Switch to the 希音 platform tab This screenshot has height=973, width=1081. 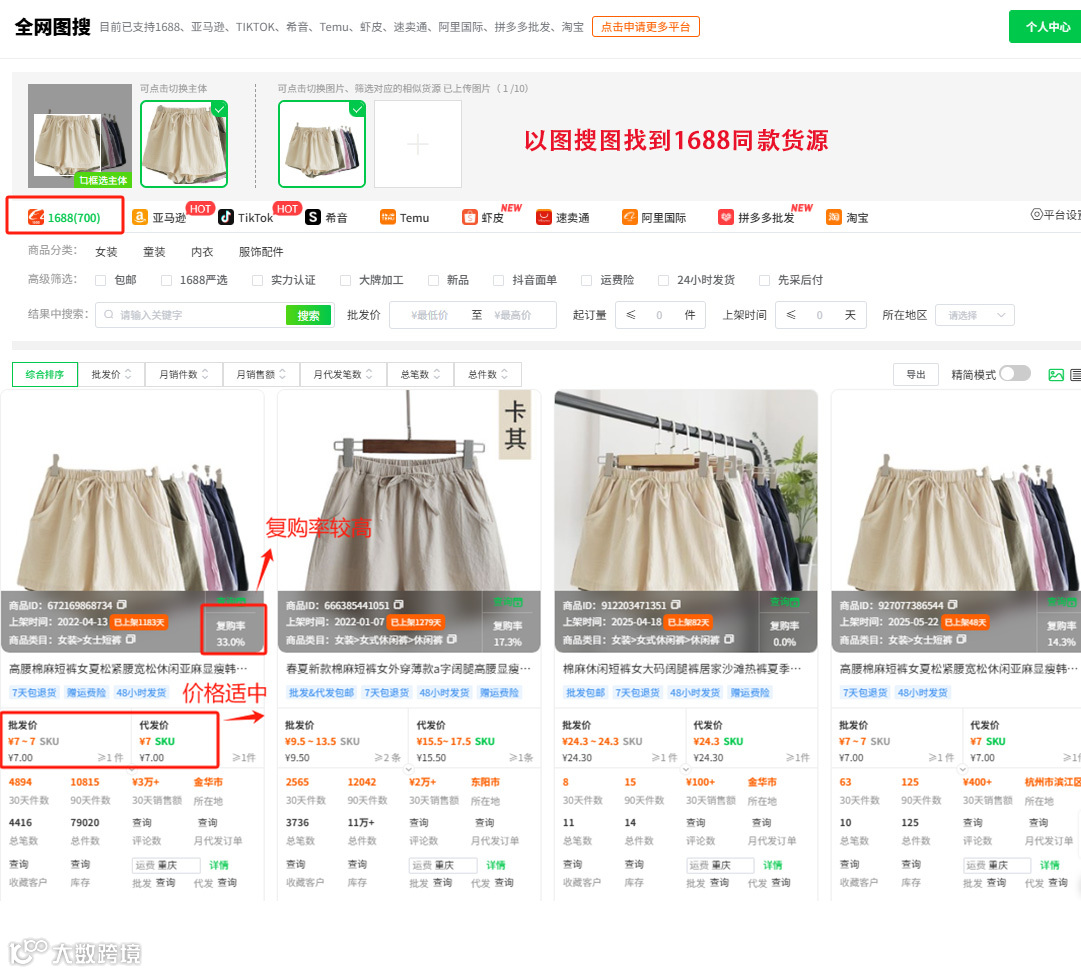(x=327, y=217)
